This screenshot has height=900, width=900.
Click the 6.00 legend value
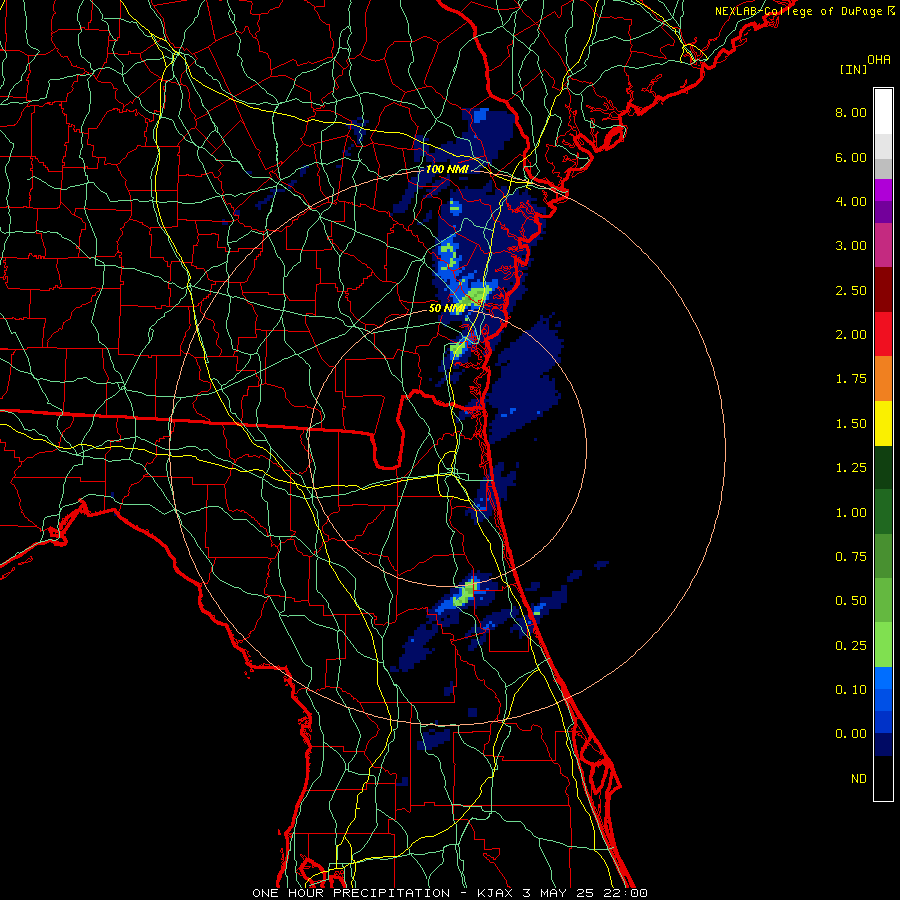(x=851, y=157)
